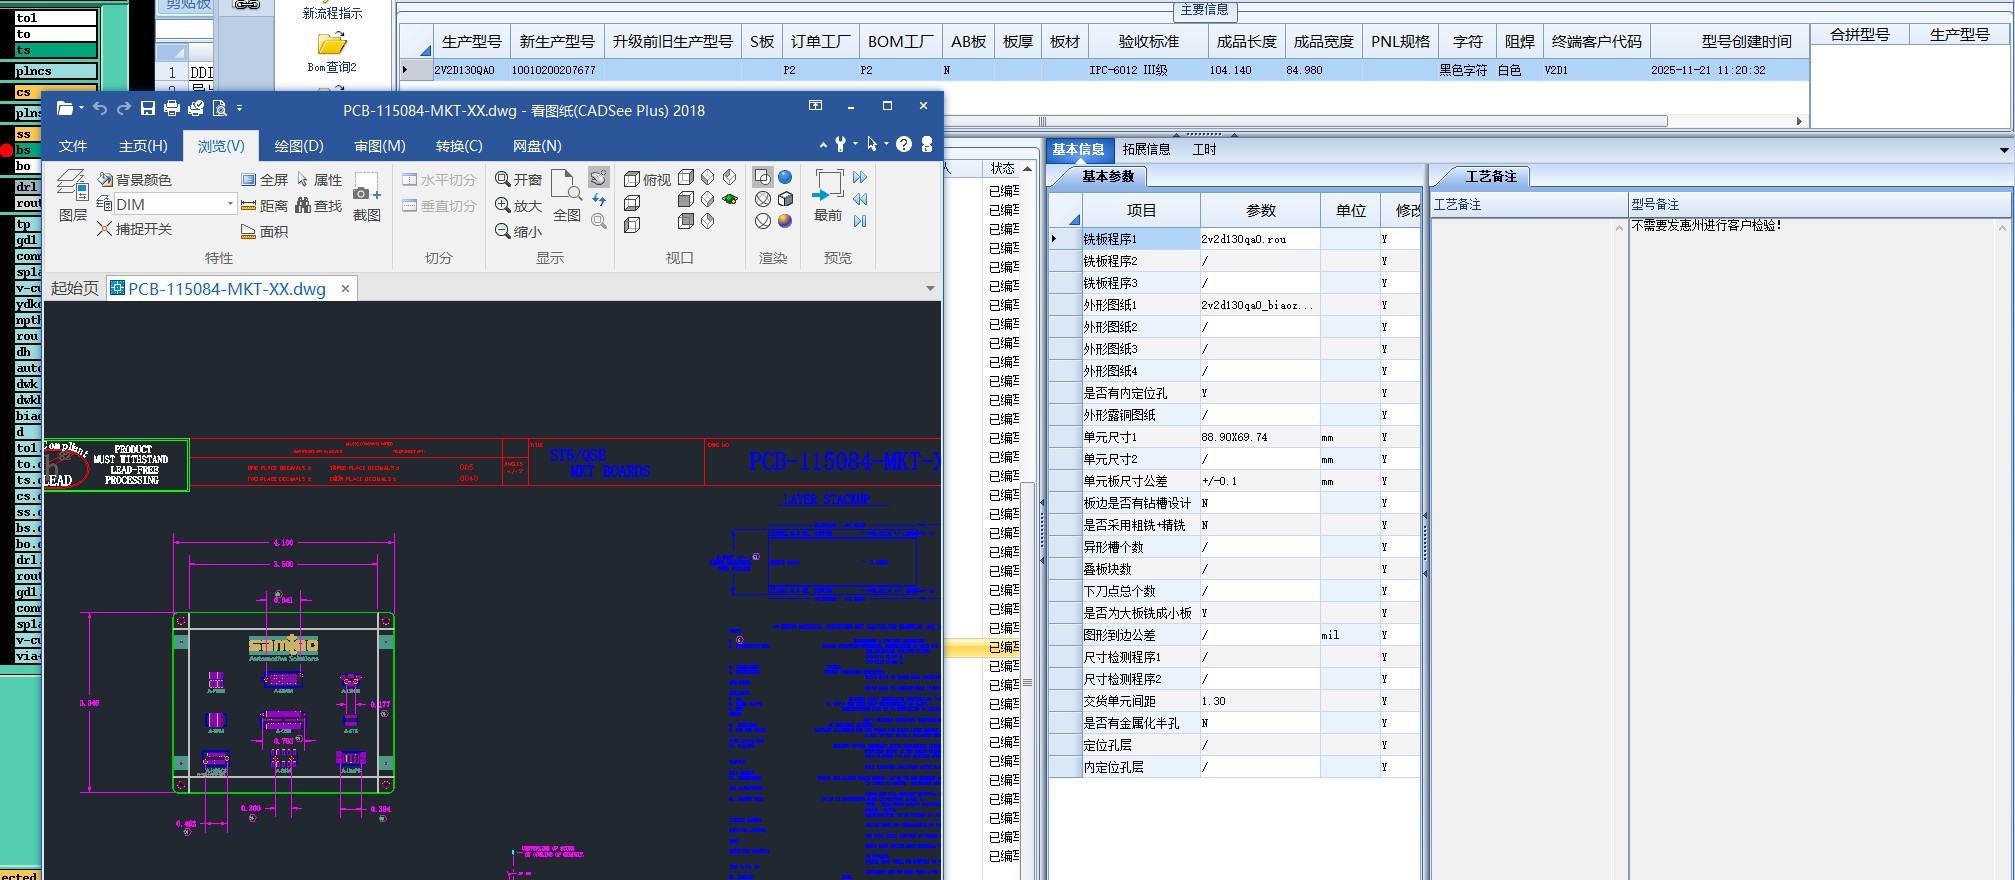Image resolution: width=2015 pixels, height=880 pixels.
Task: Click the undo arrow in quick access bar
Action: (x=100, y=108)
